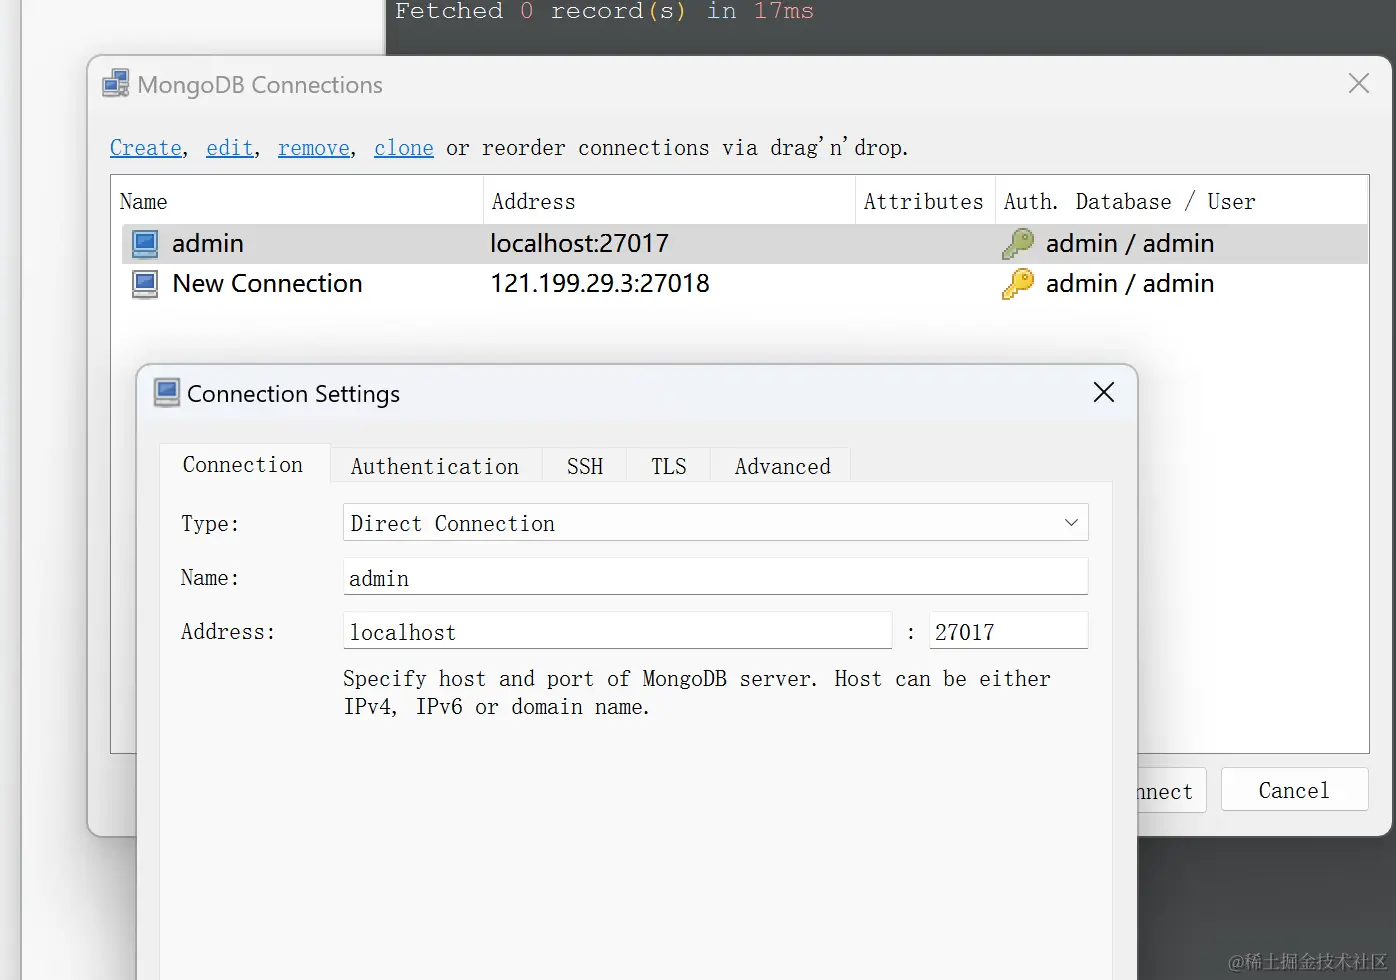This screenshot has height=980, width=1396.
Task: Open the Type dropdown showing Direct Connection
Action: point(715,523)
